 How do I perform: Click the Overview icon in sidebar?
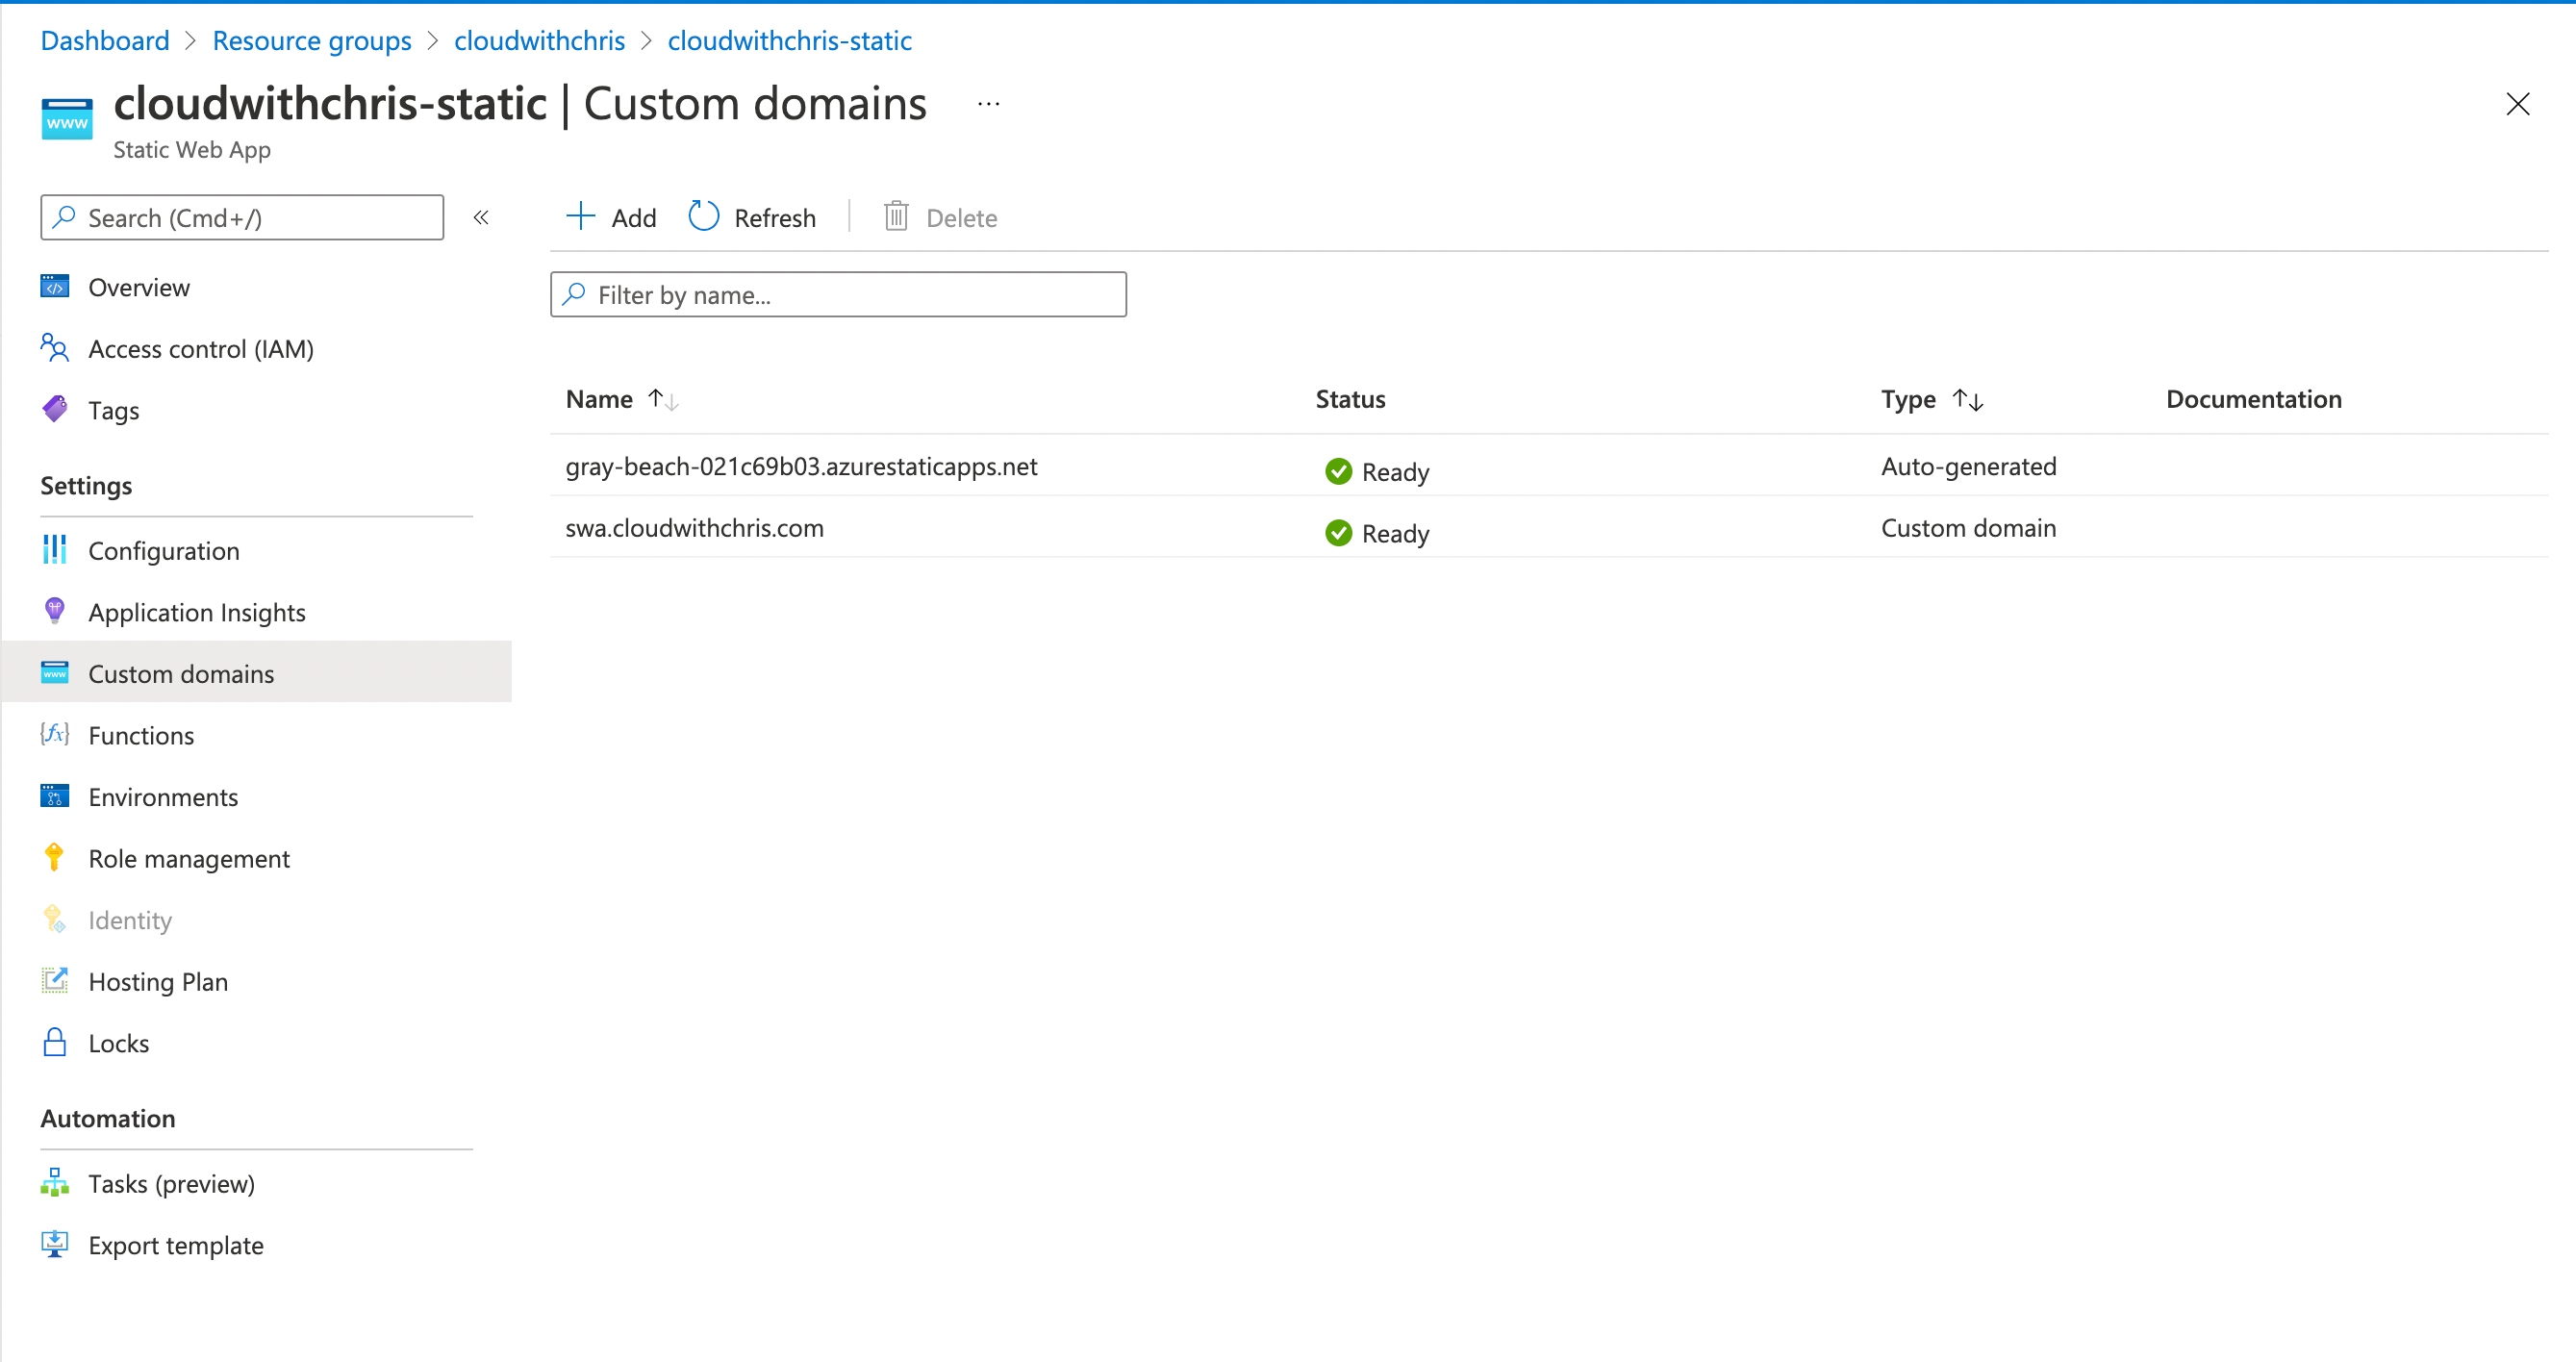56,285
